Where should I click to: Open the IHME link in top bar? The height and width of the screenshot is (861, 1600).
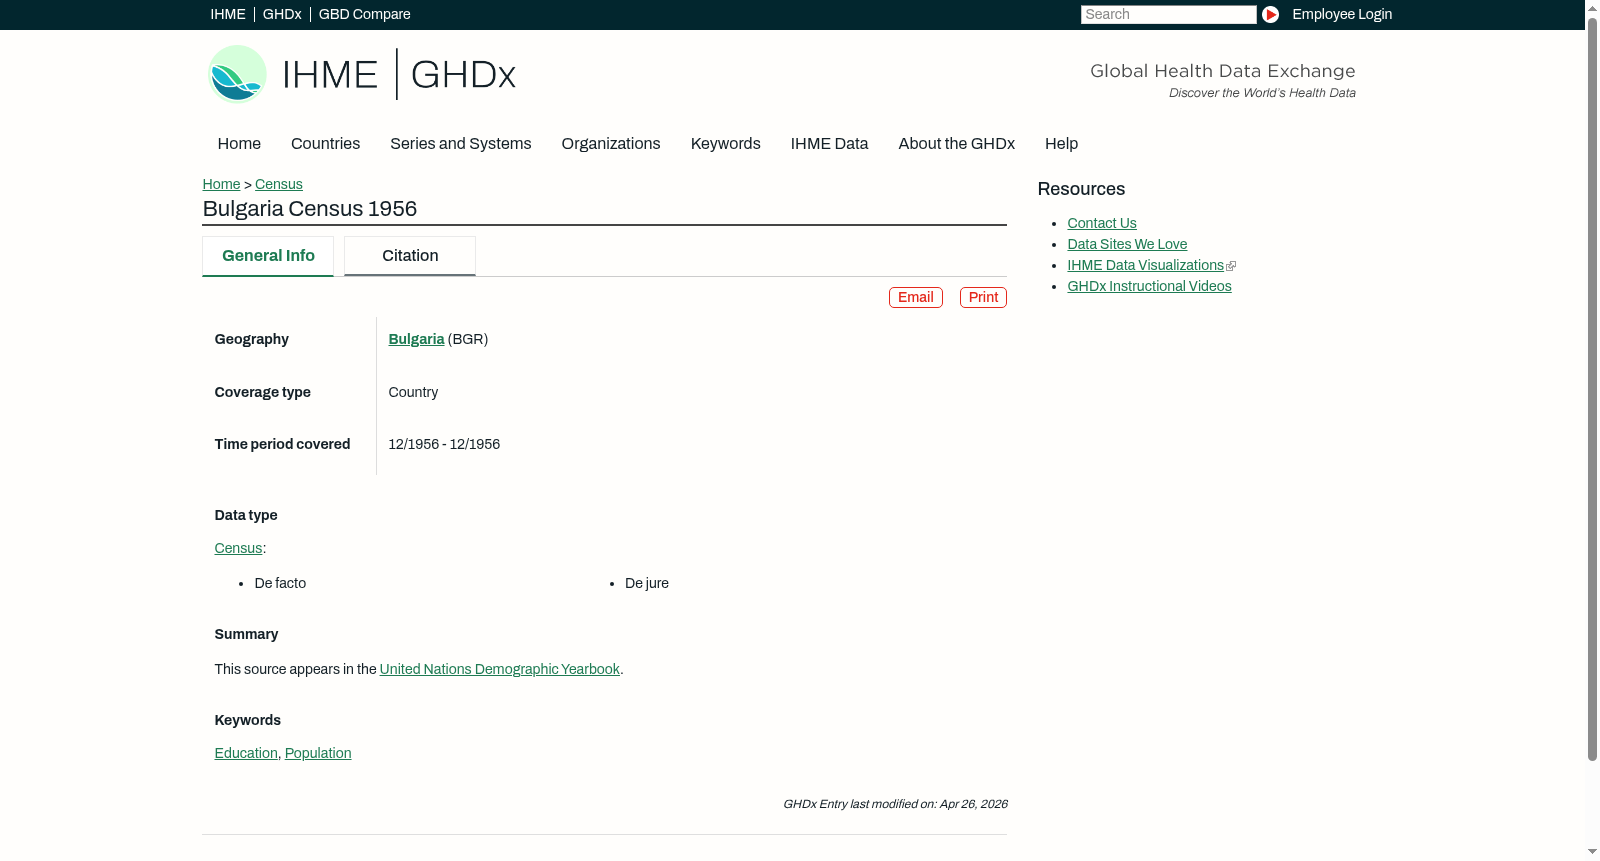coord(228,14)
